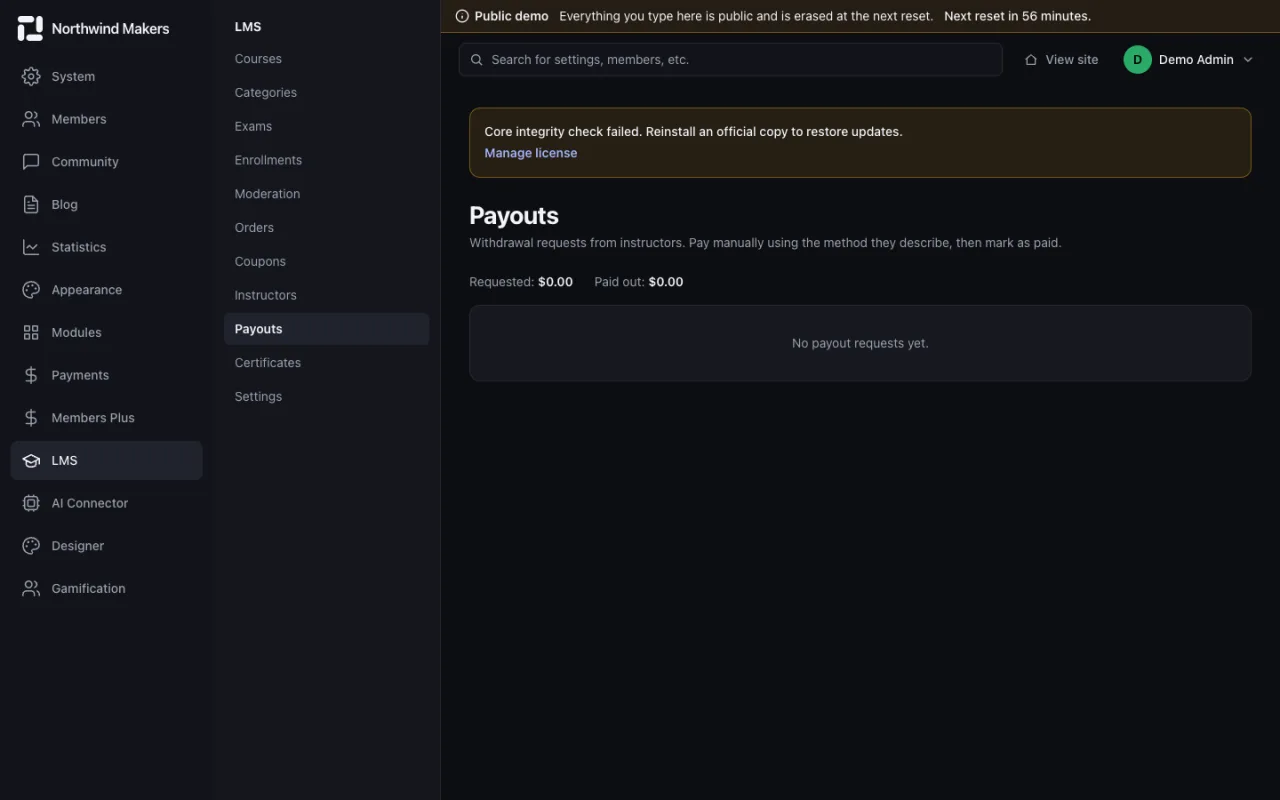
Task: Click the Modules grid icon
Action: pos(31,332)
